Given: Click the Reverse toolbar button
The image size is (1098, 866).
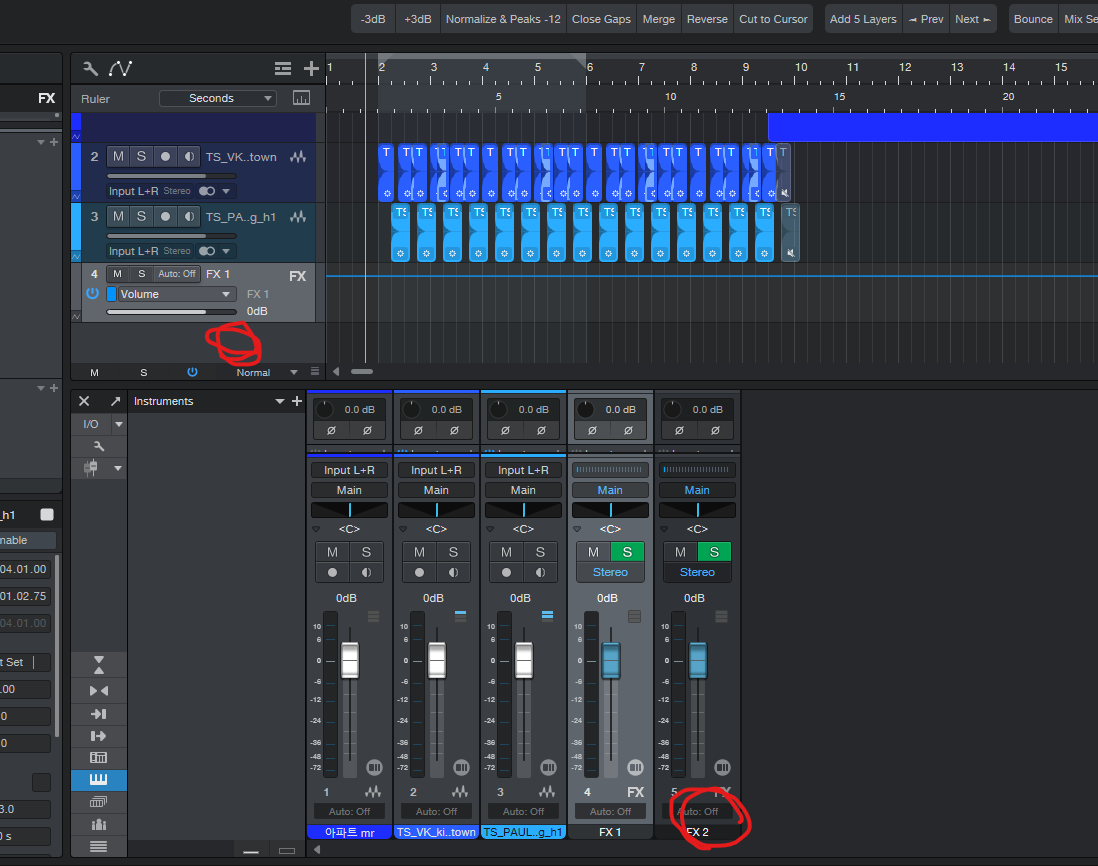Looking at the screenshot, I should [x=707, y=19].
